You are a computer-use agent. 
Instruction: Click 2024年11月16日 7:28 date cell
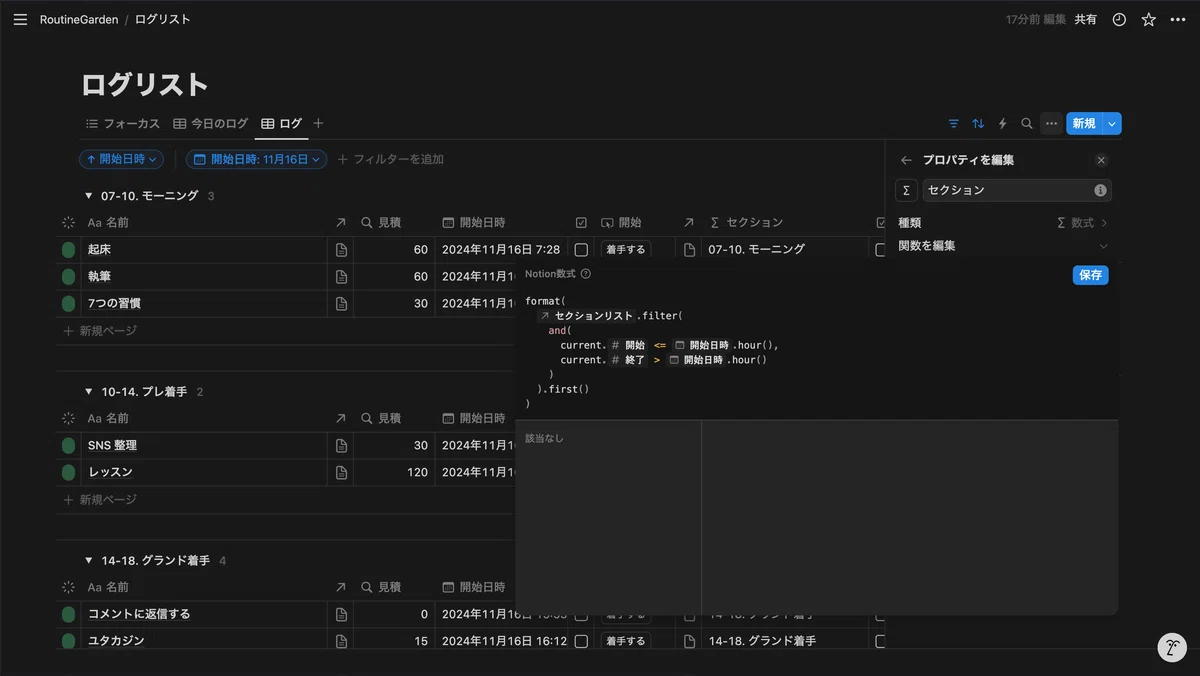(501, 249)
